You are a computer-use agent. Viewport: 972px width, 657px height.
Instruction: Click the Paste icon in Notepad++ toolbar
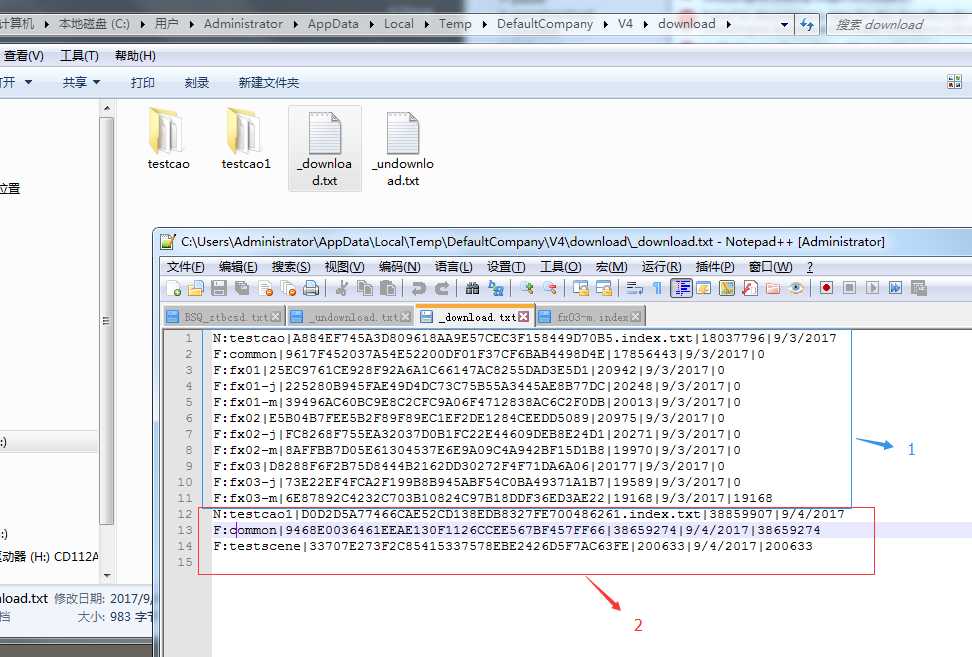point(388,288)
